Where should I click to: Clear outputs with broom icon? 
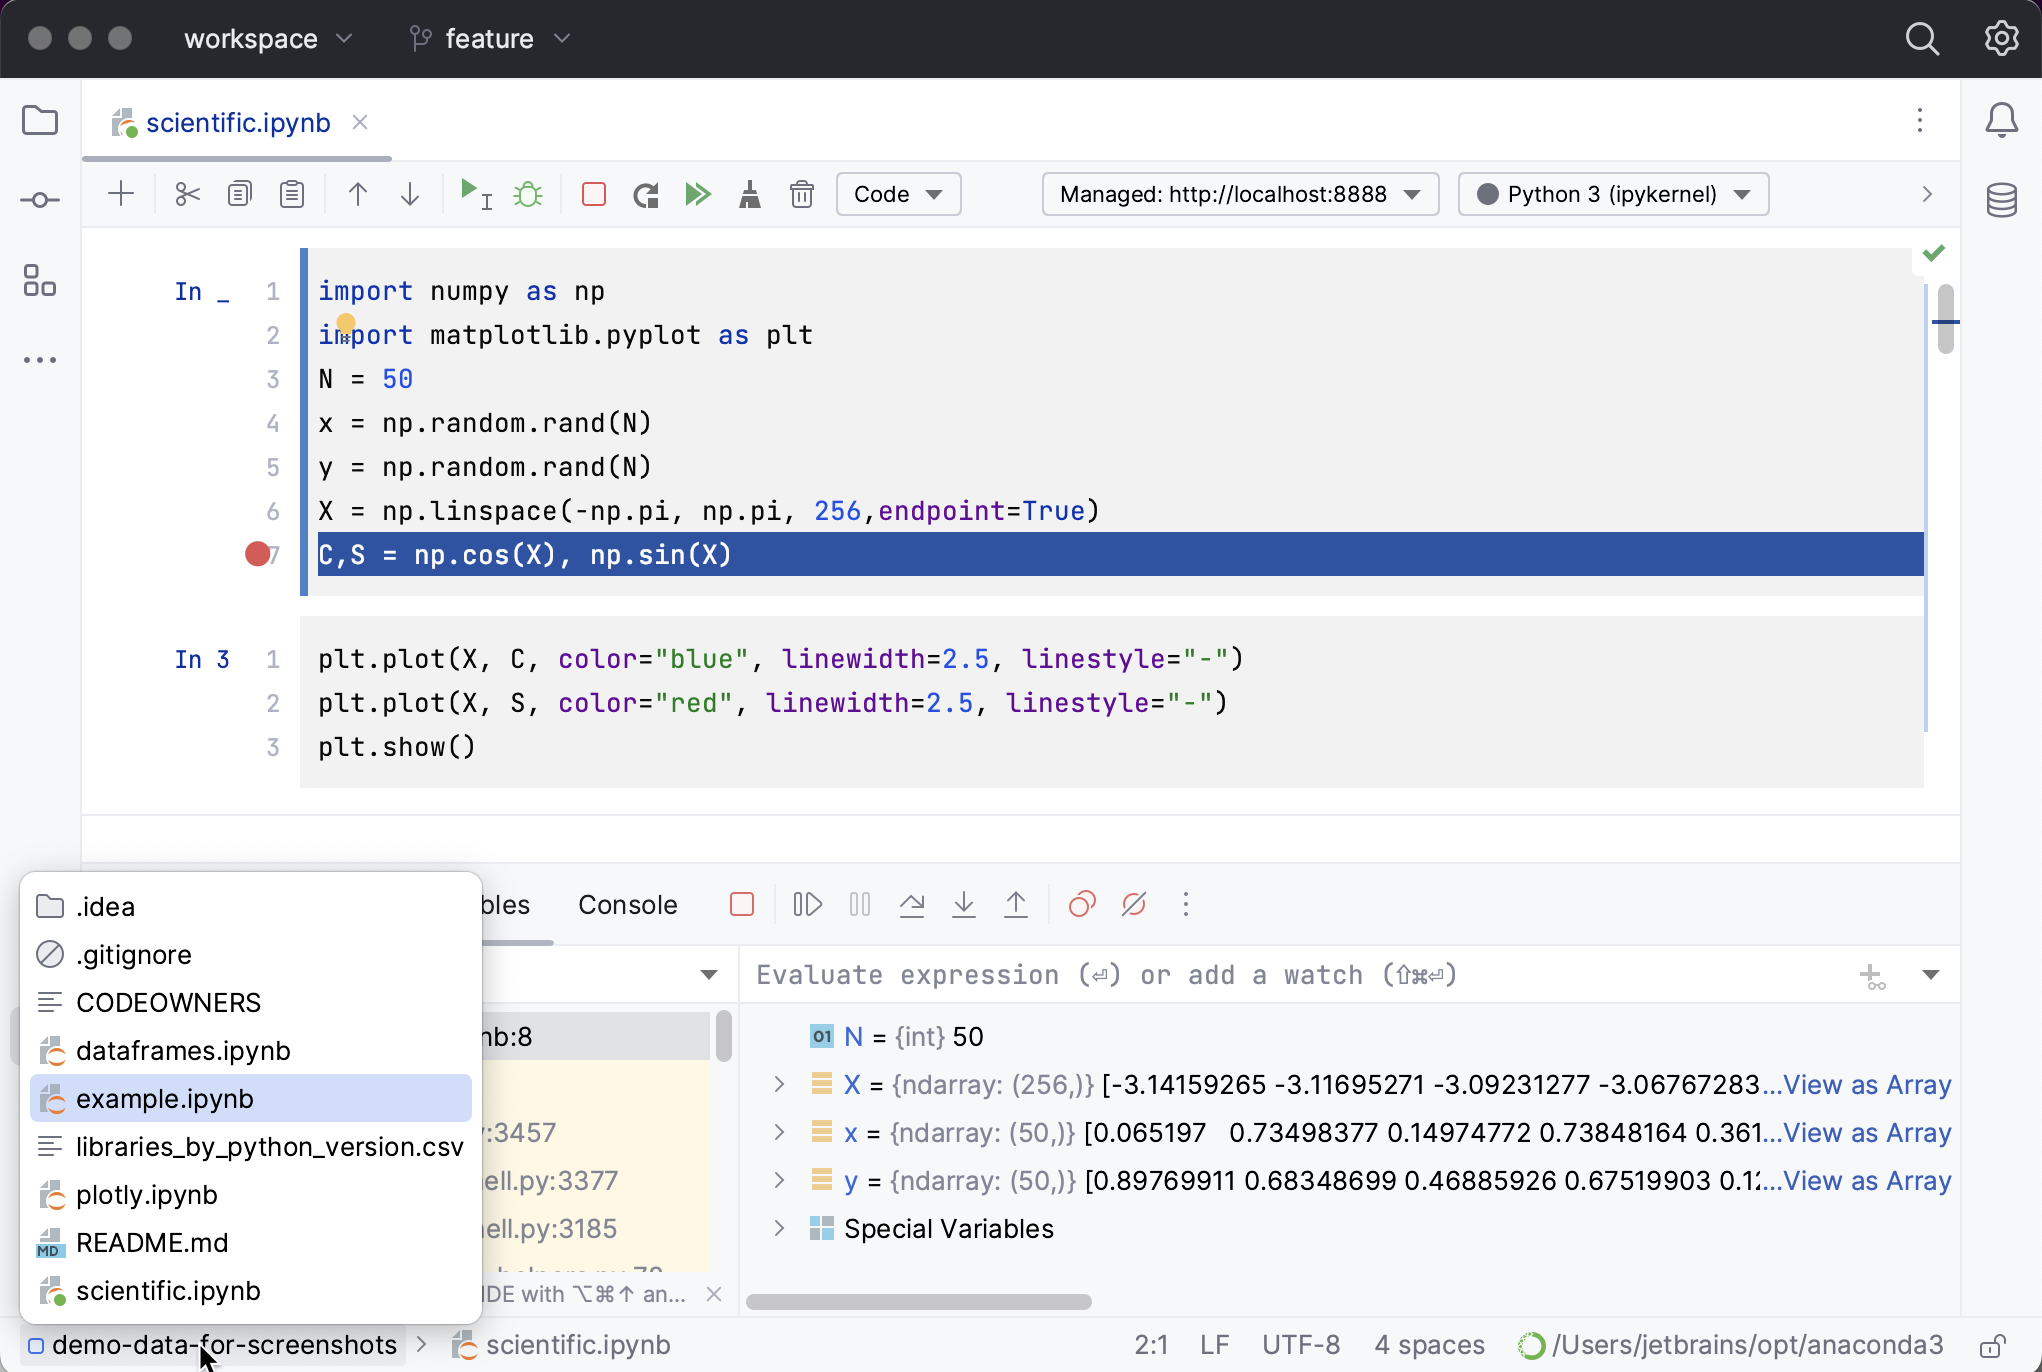point(750,194)
